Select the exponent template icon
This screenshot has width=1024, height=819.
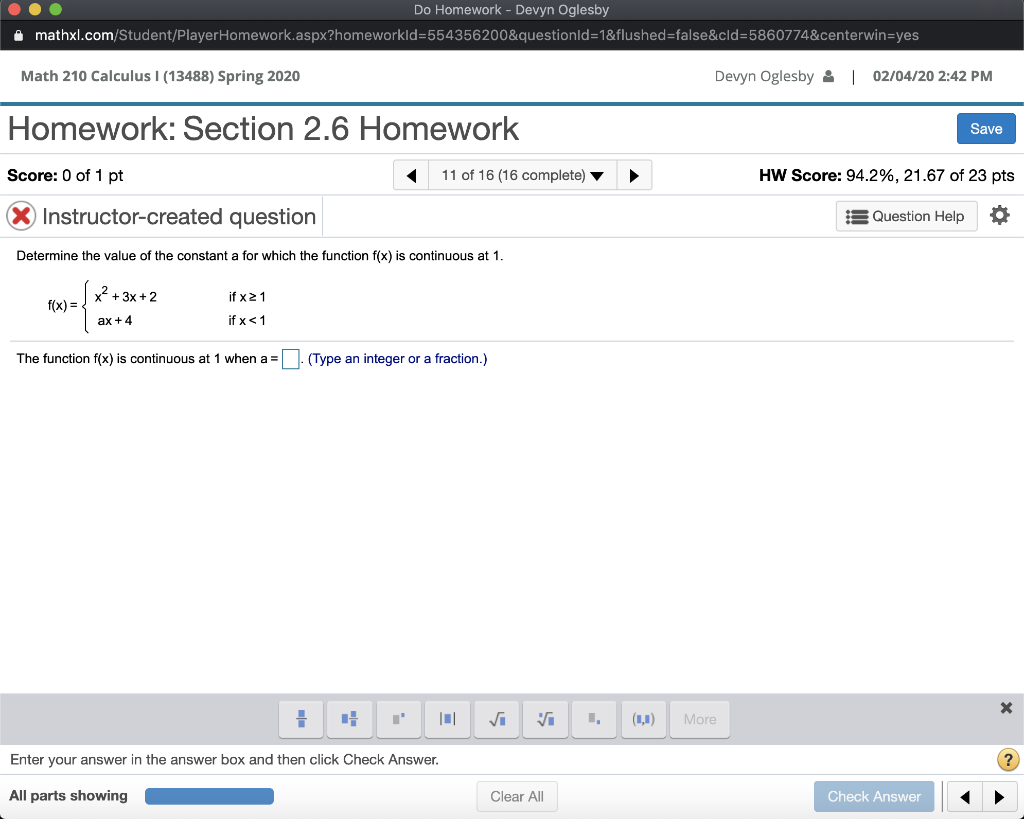click(x=398, y=719)
